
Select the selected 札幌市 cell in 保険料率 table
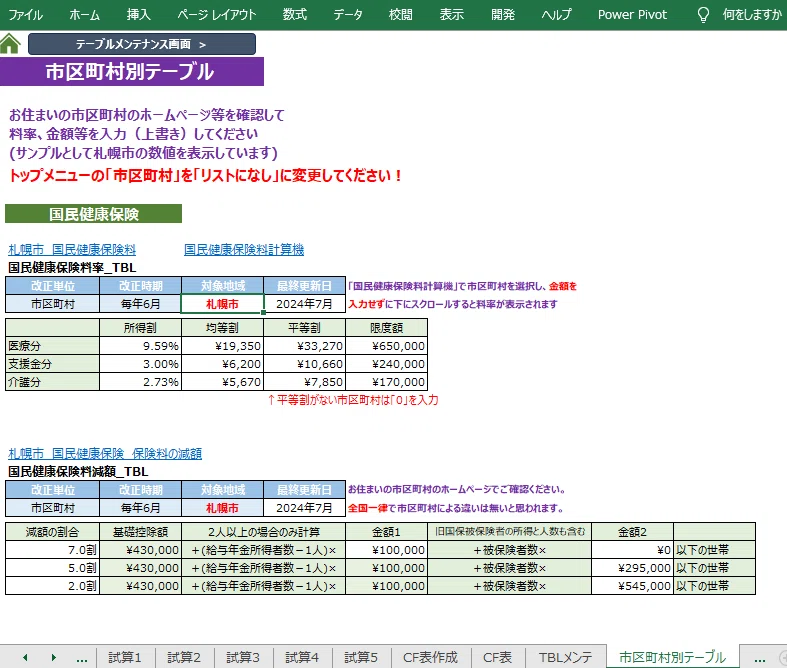coord(222,304)
